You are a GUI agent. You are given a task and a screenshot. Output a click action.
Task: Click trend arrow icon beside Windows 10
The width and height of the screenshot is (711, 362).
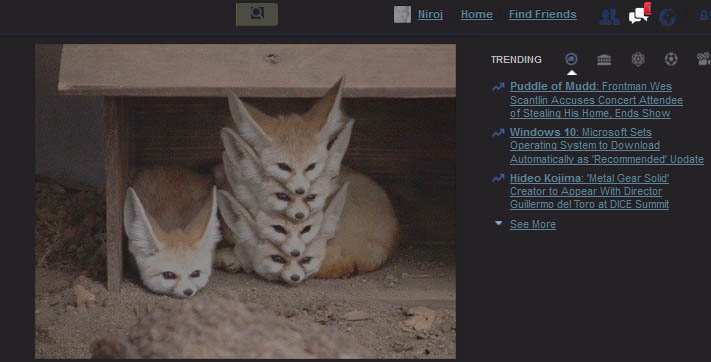click(x=498, y=132)
